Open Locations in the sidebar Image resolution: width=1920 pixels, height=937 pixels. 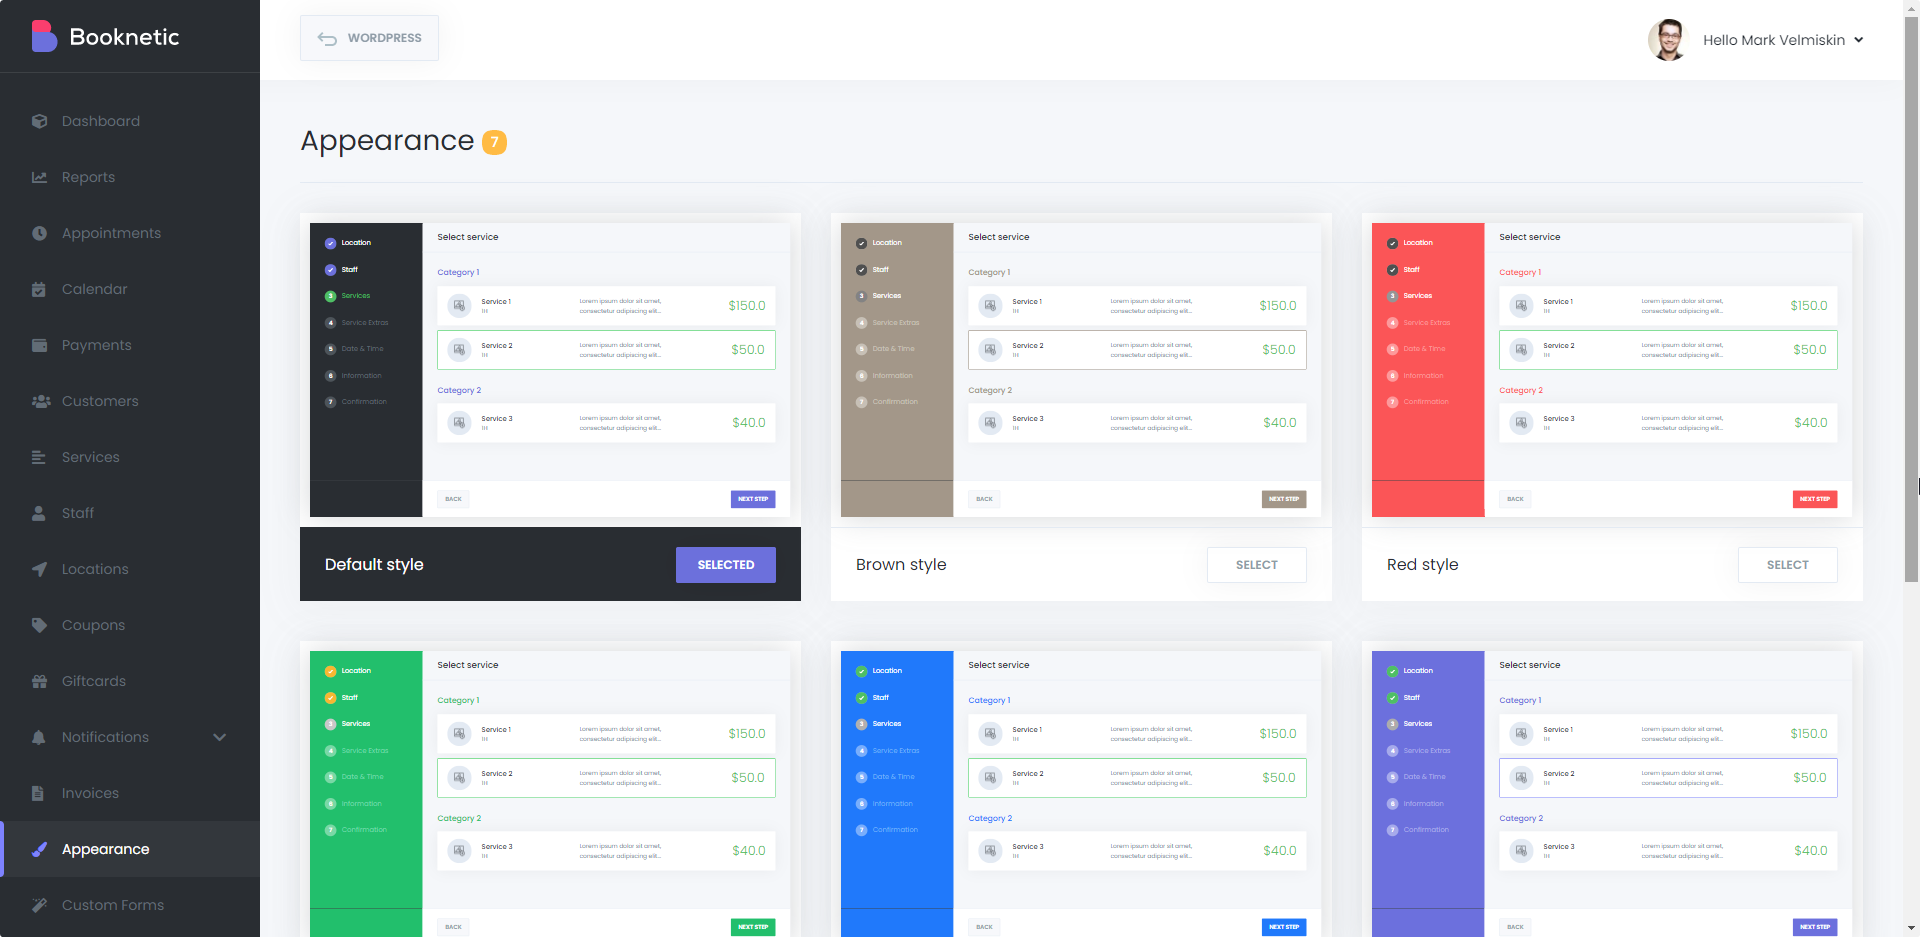[x=130, y=569]
